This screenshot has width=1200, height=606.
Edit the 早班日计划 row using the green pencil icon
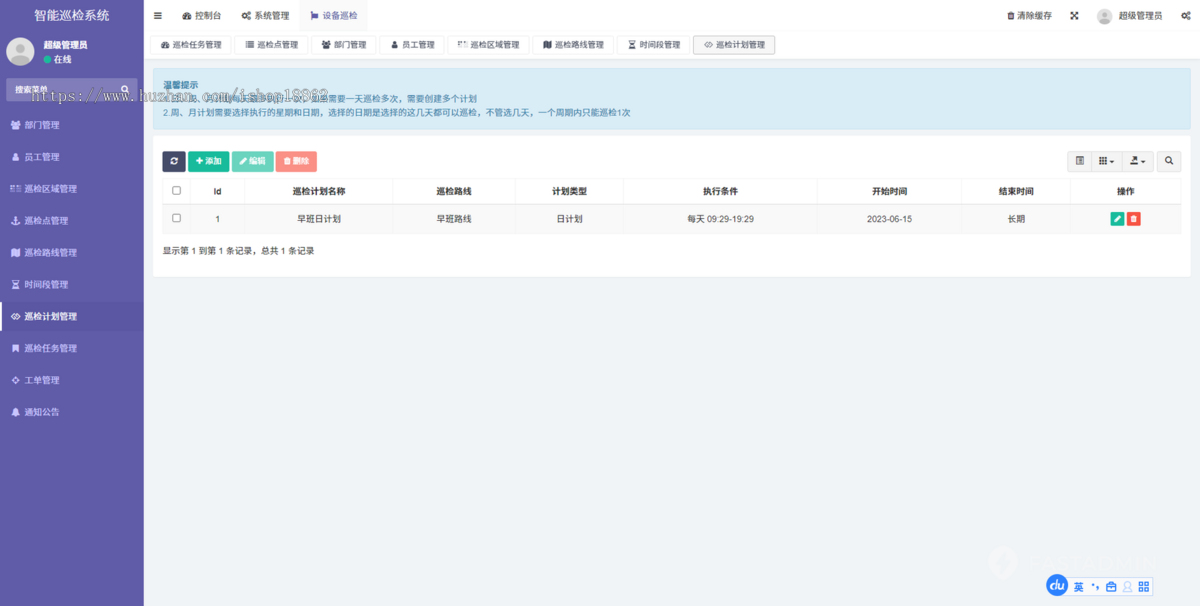pyautogui.click(x=1117, y=218)
